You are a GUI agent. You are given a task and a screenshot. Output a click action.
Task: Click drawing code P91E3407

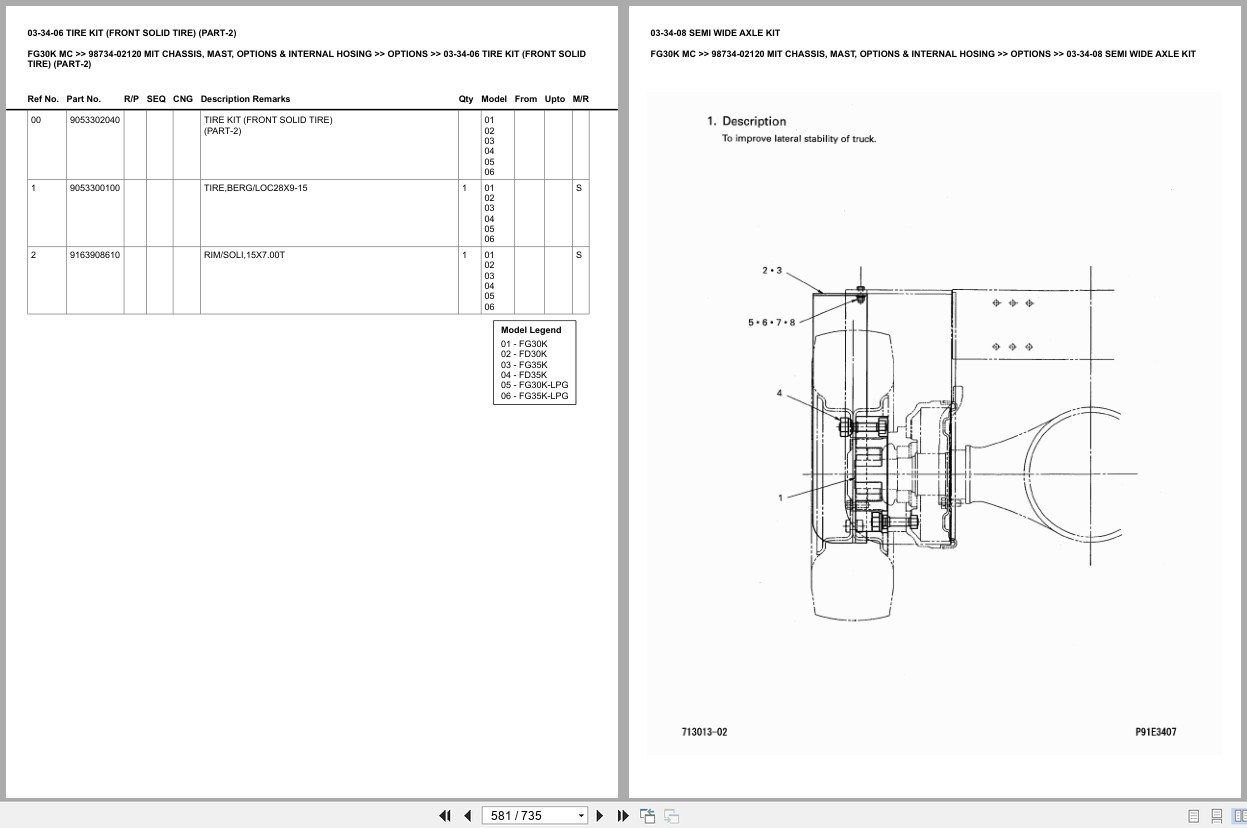click(x=1156, y=732)
